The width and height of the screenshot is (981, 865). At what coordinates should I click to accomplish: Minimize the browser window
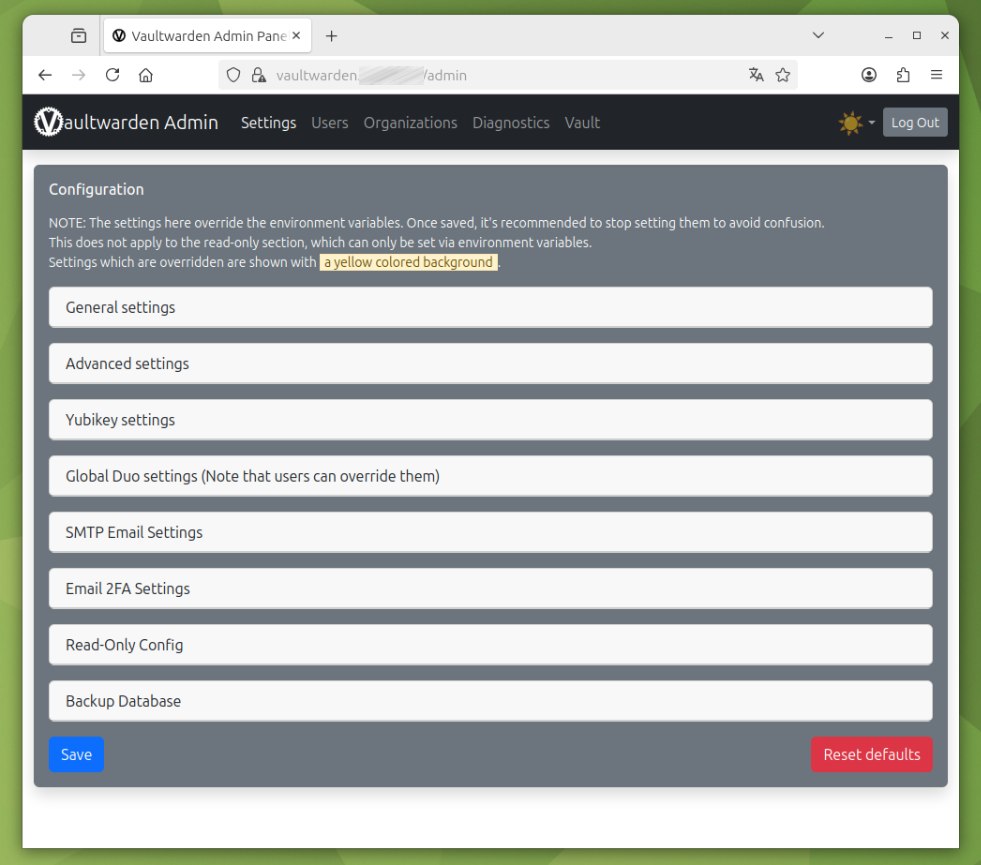888,36
